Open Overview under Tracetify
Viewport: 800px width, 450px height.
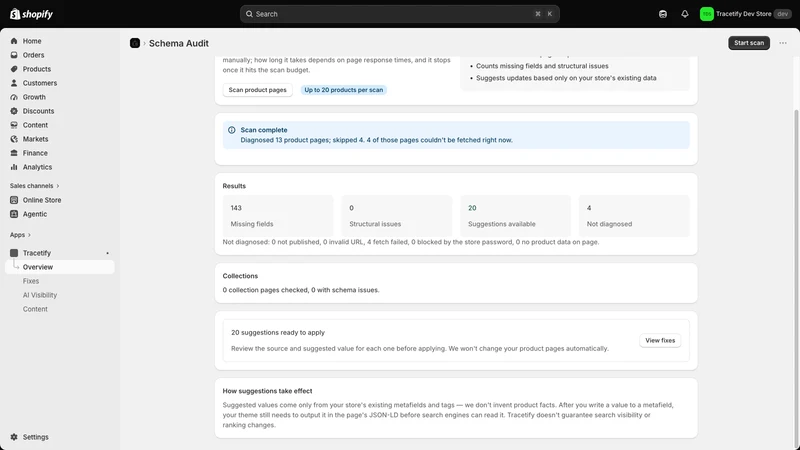tap(60, 267)
